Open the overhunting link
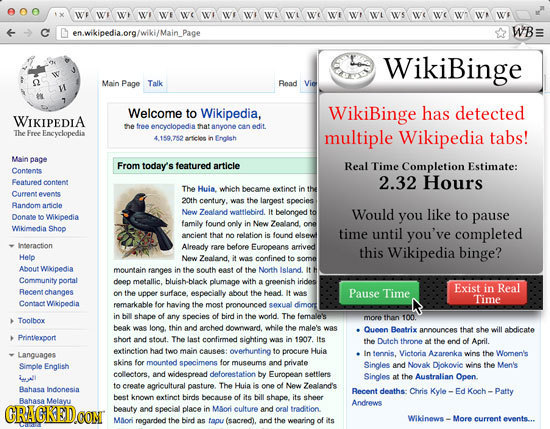Viewport: 550px width, 429px height. point(250,351)
